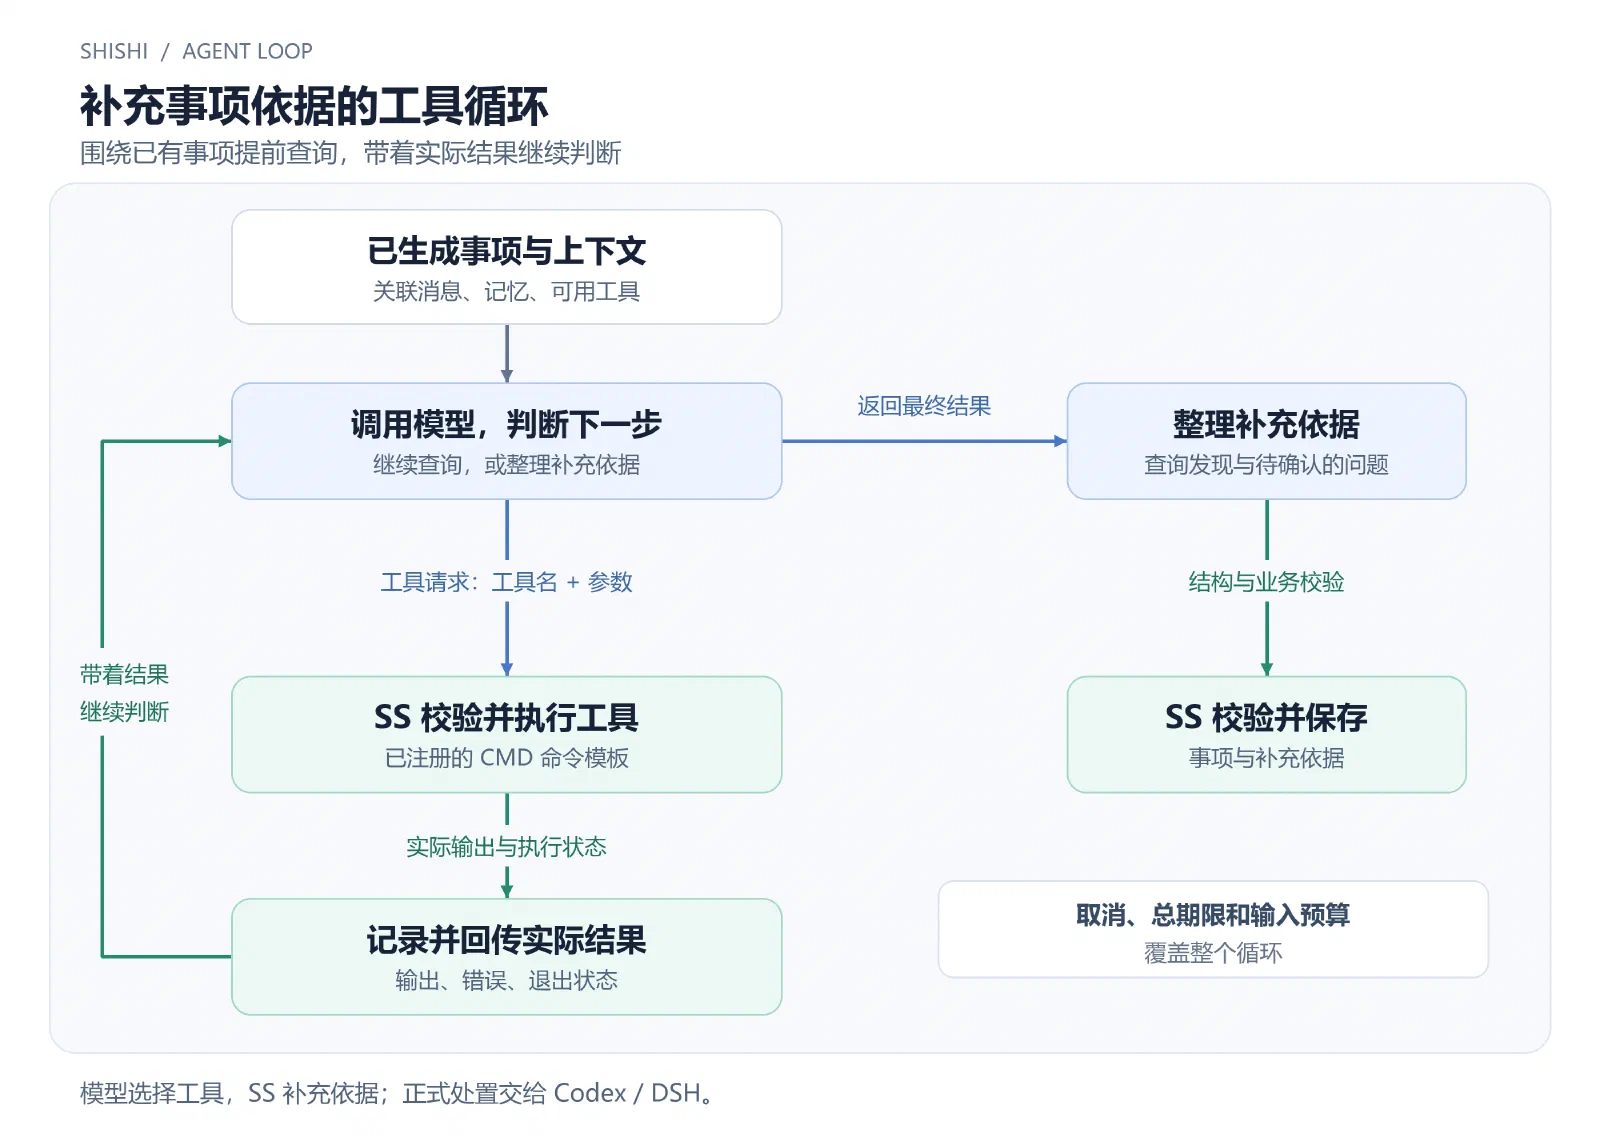Select the '已生成事项与上下文' box
The height and width of the screenshot is (1138, 1600).
point(507,267)
